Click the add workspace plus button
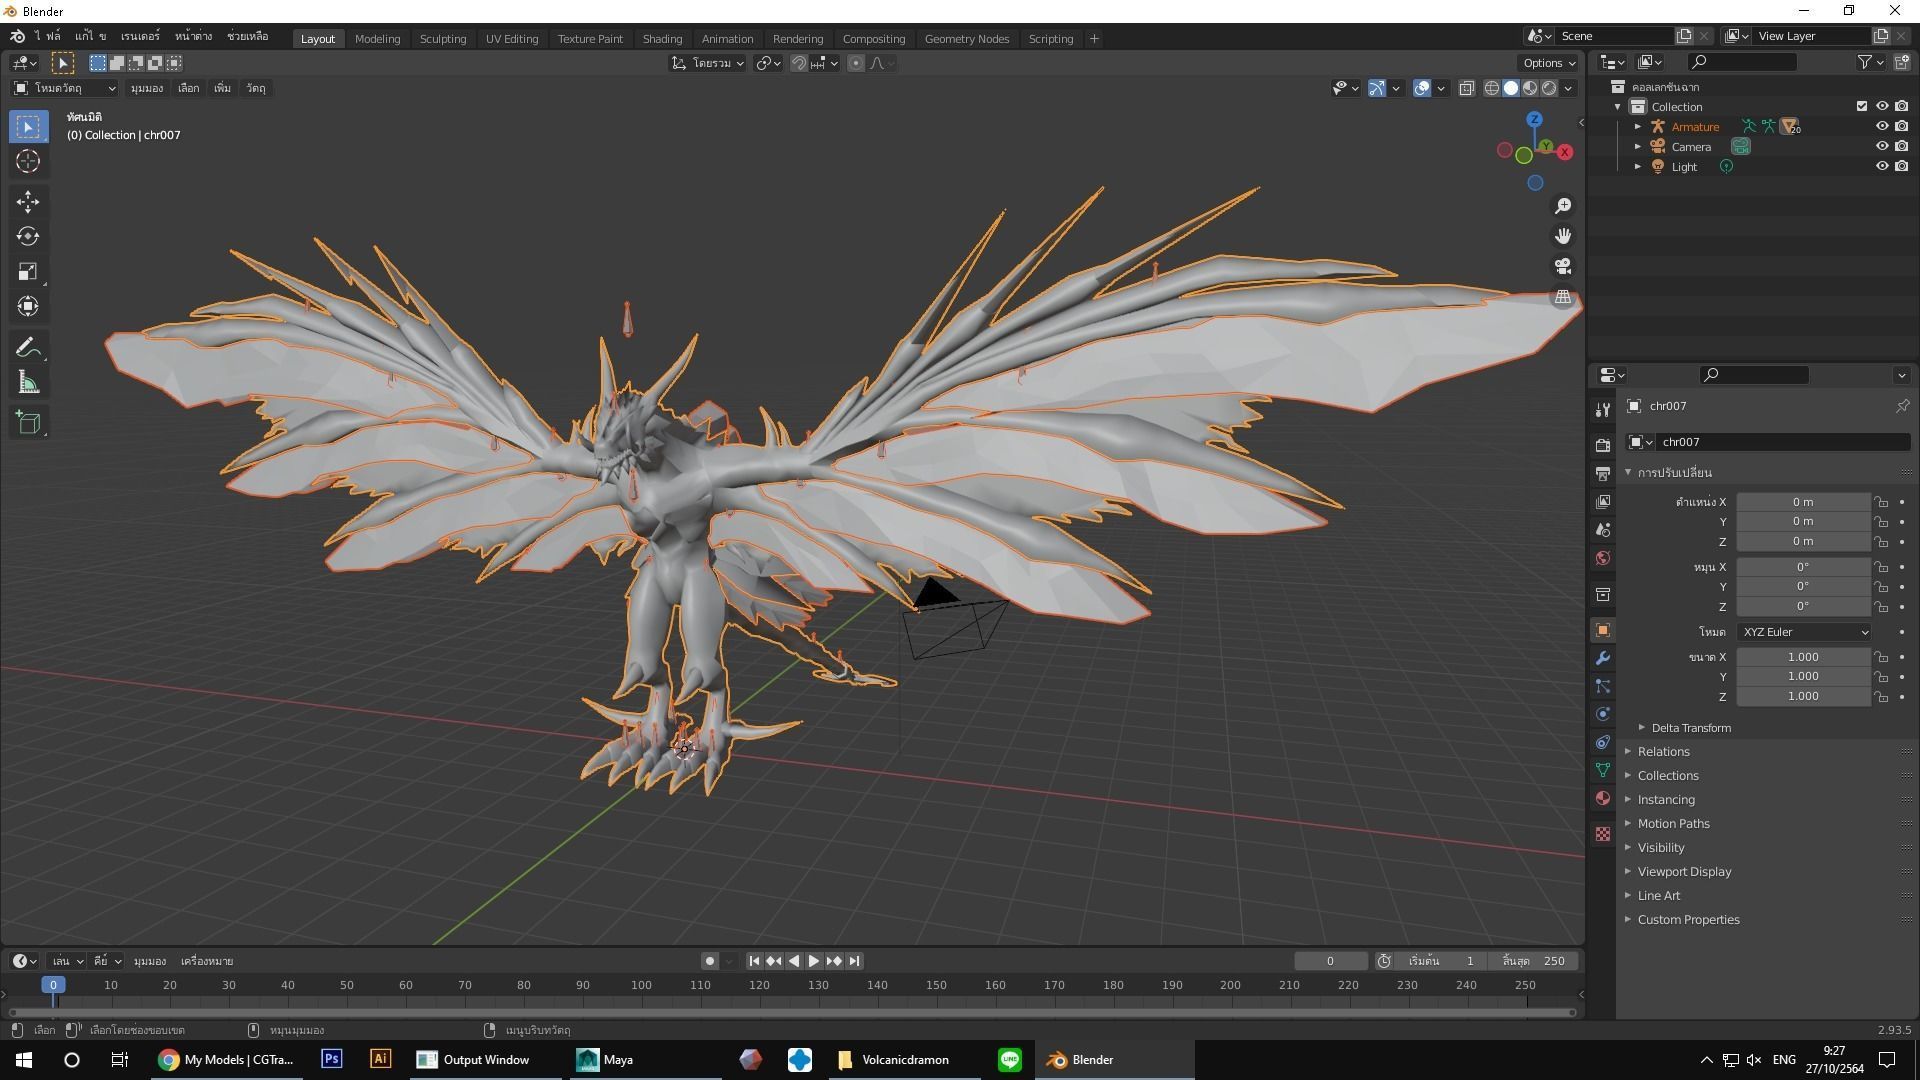The height and width of the screenshot is (1080, 1920). 1094,39
